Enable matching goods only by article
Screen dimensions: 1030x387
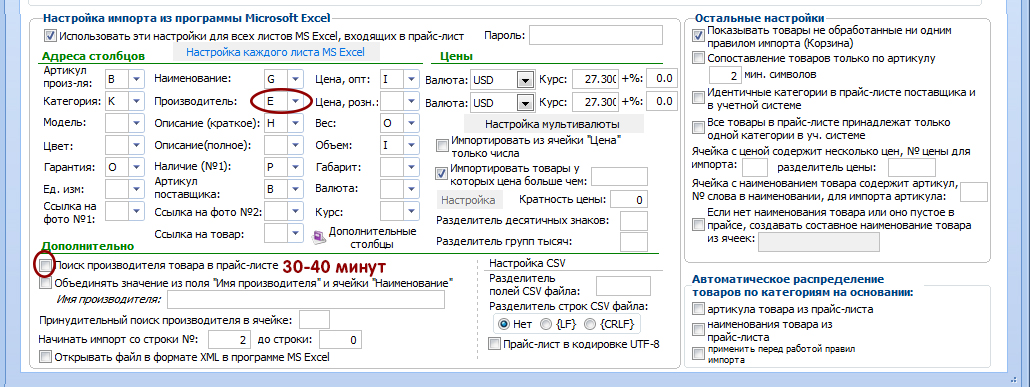pyautogui.click(x=699, y=58)
